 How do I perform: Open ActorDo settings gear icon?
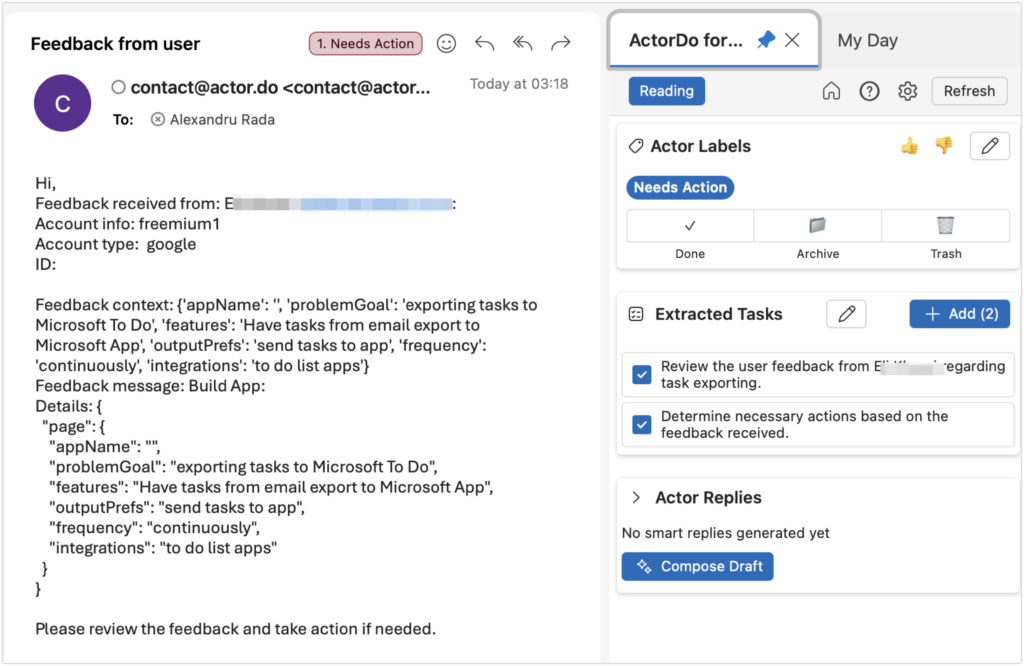coord(907,91)
